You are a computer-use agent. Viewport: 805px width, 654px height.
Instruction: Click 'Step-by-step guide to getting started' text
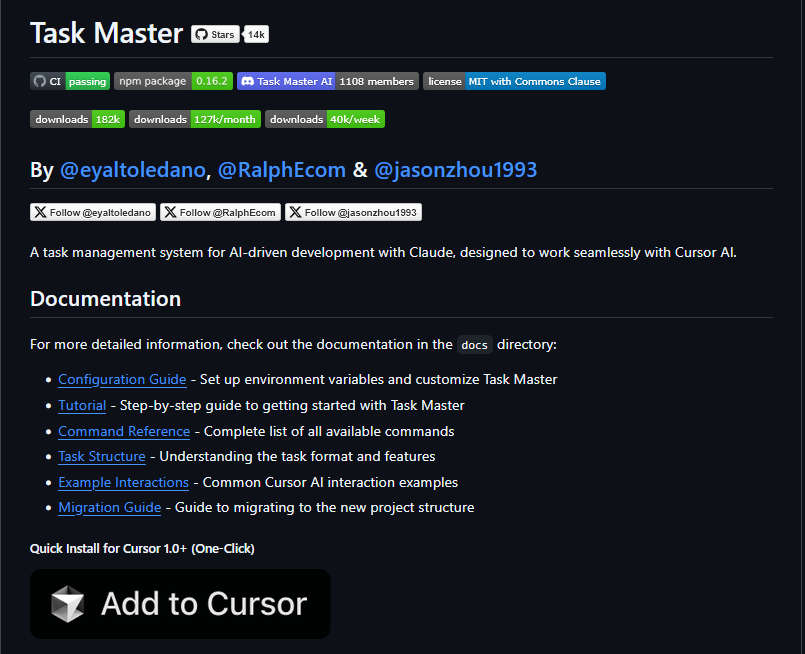[292, 406]
